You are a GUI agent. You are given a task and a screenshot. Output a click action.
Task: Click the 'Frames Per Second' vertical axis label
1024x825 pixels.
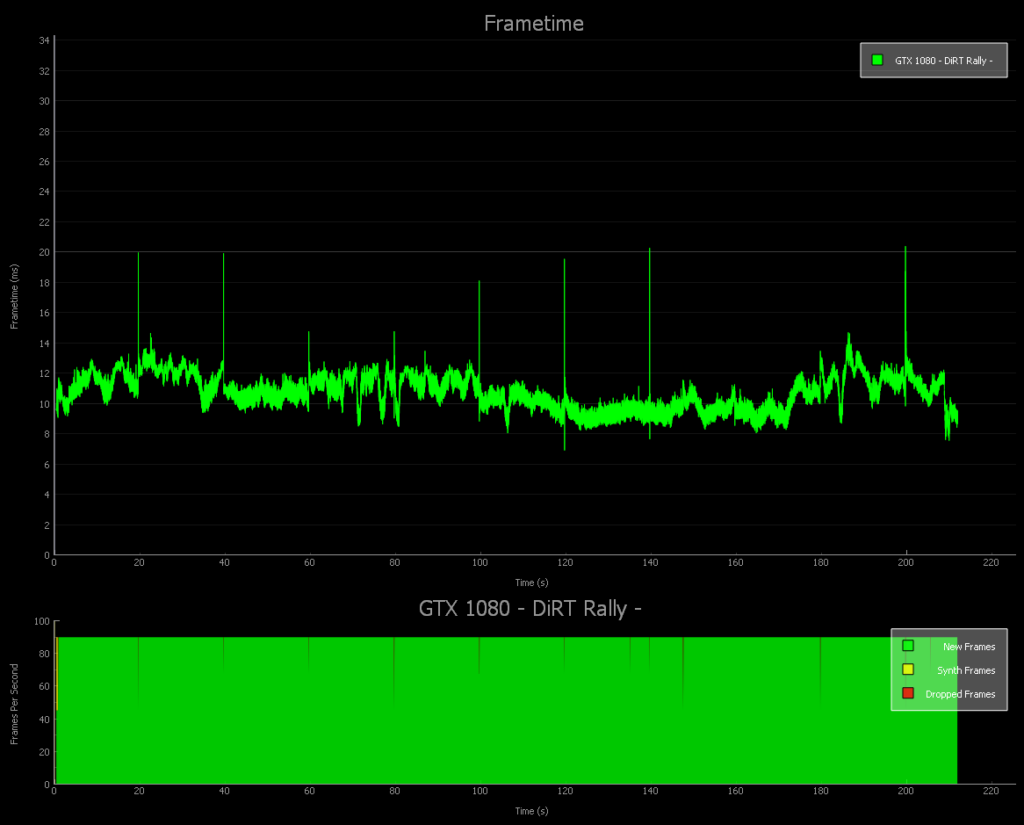15,704
